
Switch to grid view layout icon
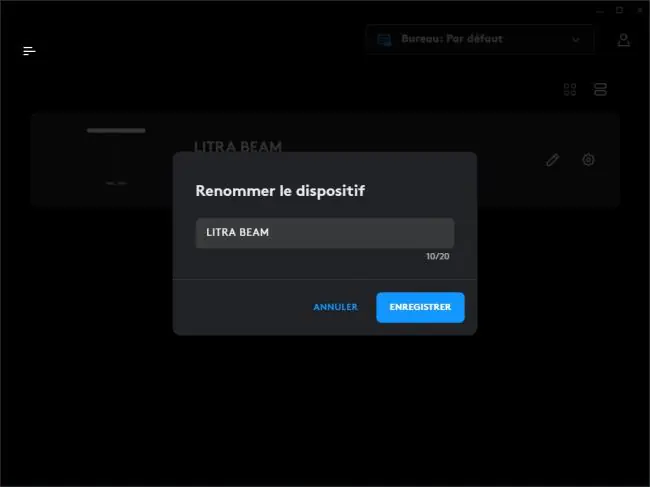[570, 89]
